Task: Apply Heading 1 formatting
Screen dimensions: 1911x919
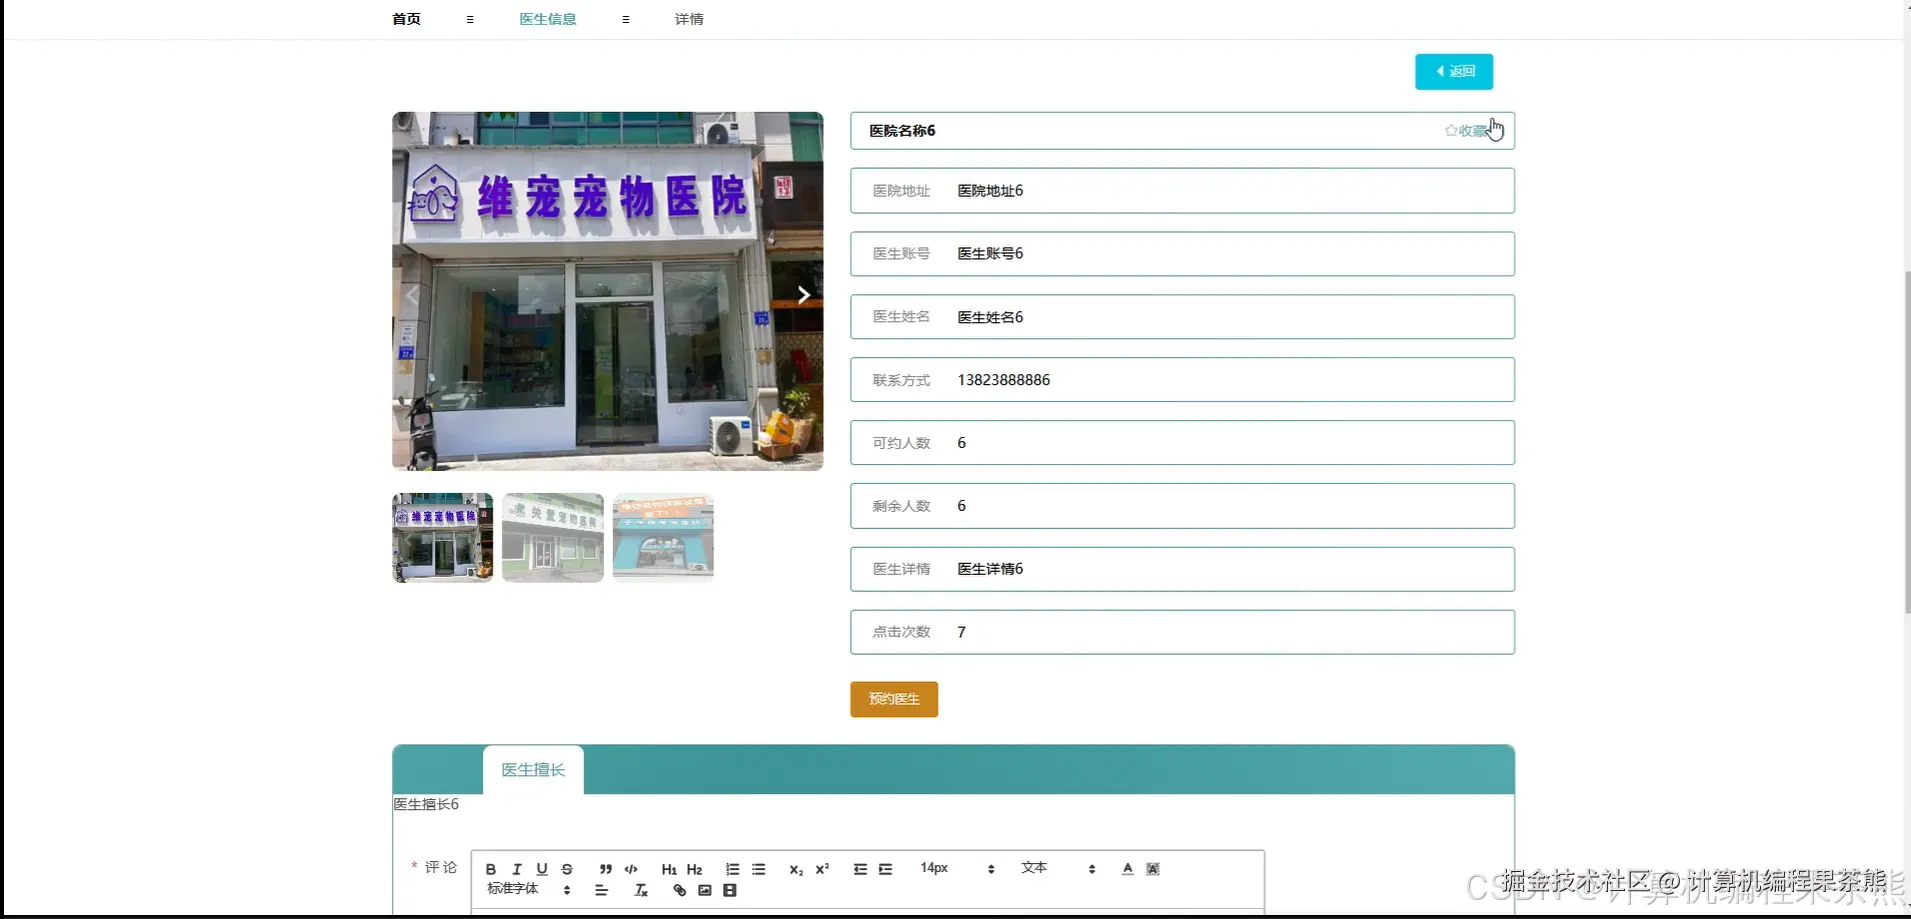Action: (670, 869)
